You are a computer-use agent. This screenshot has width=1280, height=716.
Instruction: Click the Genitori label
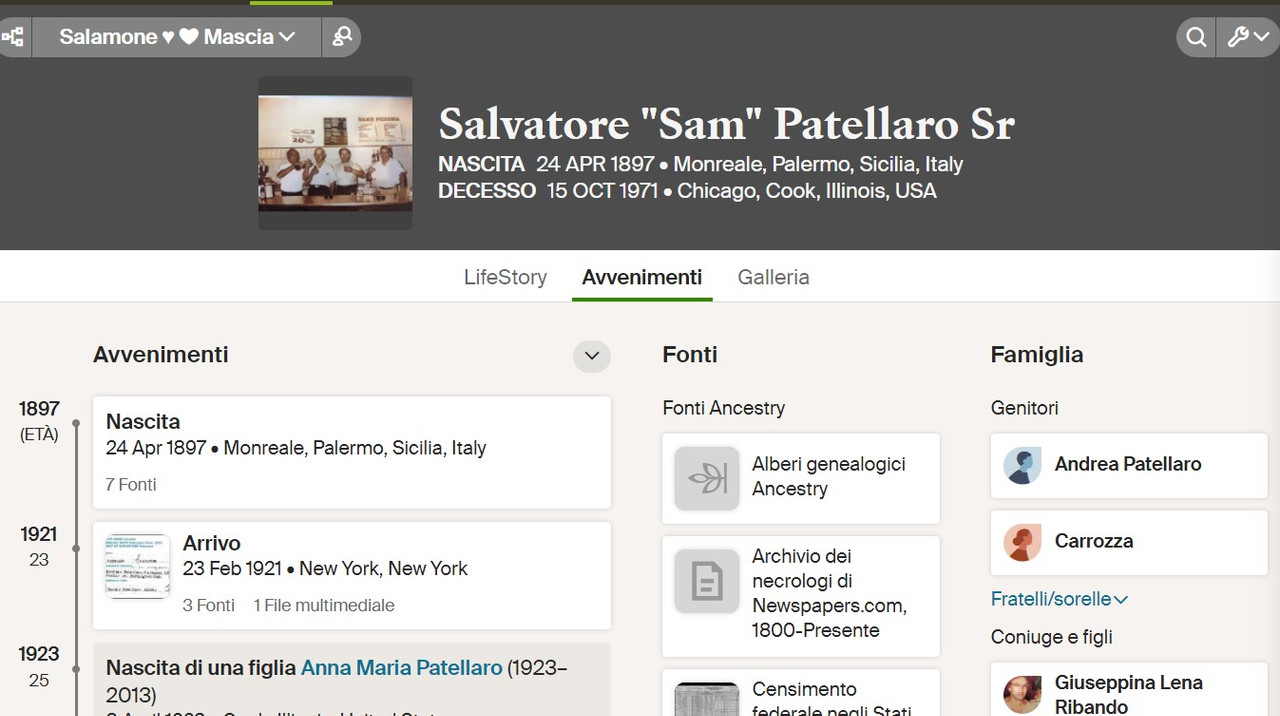(x=1024, y=408)
